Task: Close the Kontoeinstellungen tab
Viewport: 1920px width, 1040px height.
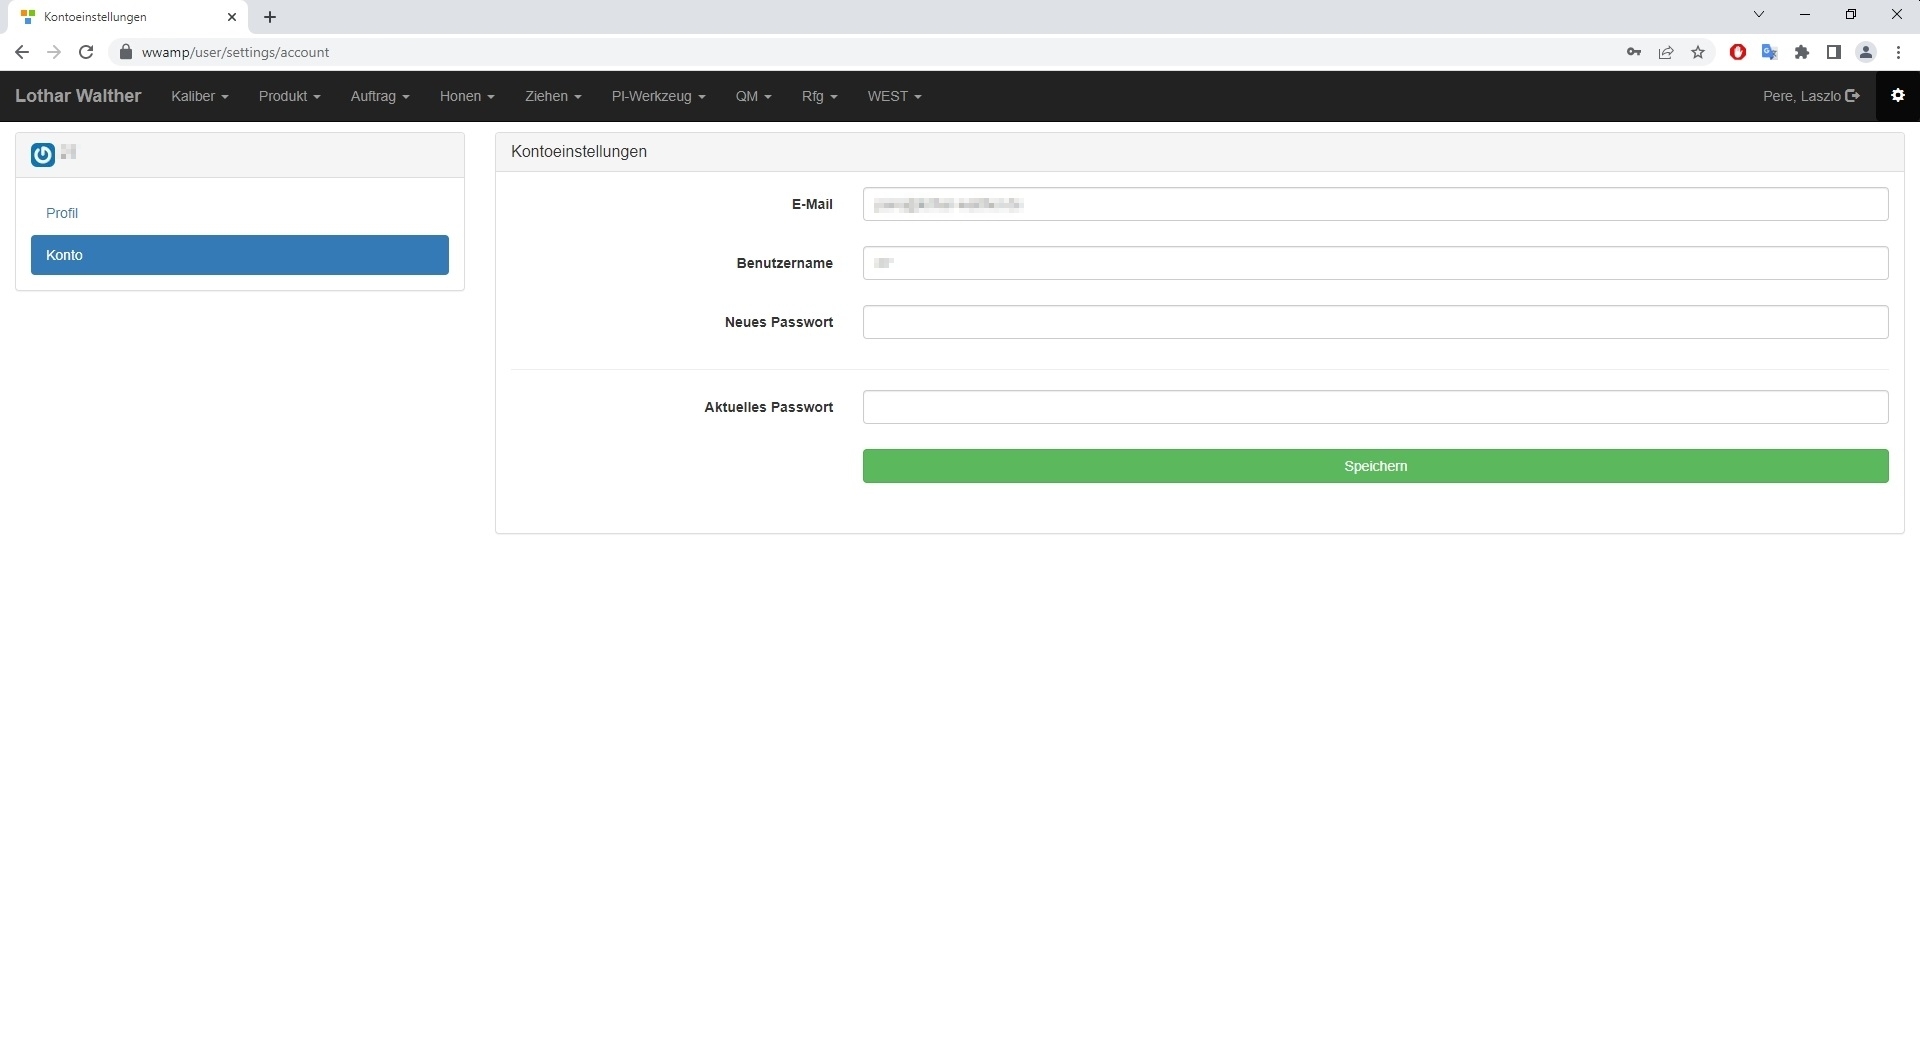Action: pyautogui.click(x=232, y=17)
